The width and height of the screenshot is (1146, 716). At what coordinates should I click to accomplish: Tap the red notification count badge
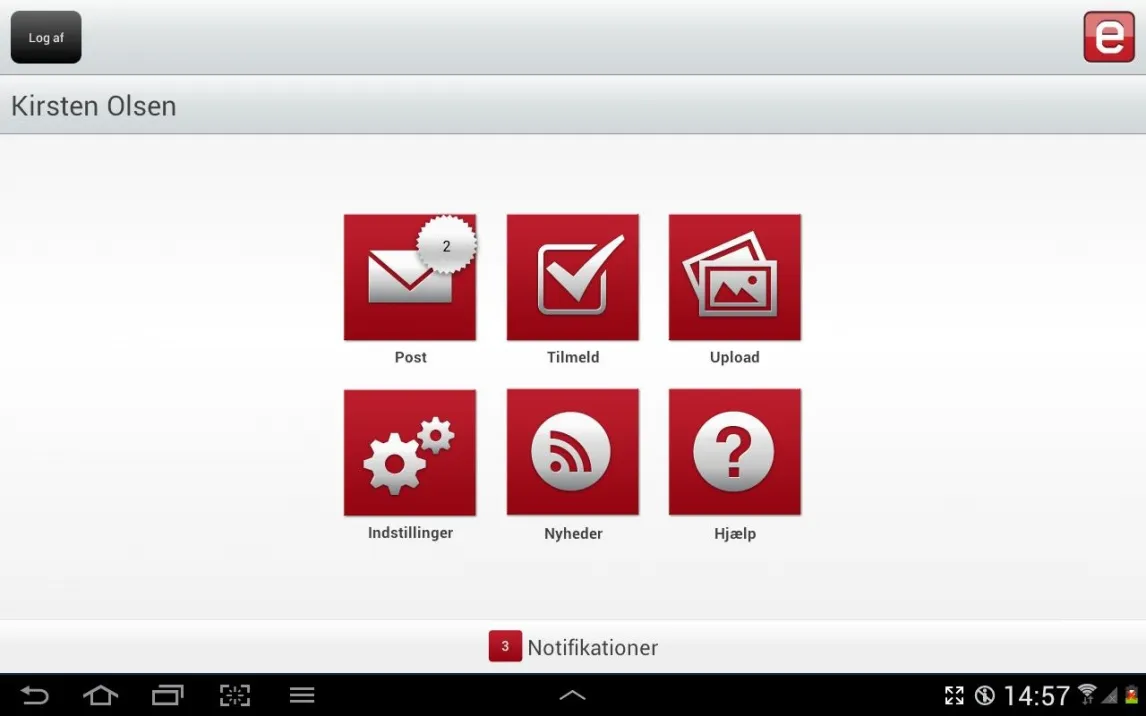(505, 647)
